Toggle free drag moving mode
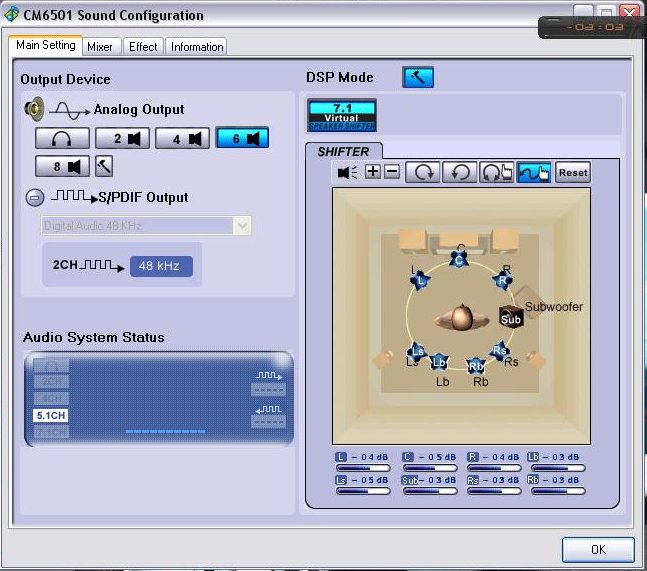Viewport: 647px width, 571px height. pos(534,172)
